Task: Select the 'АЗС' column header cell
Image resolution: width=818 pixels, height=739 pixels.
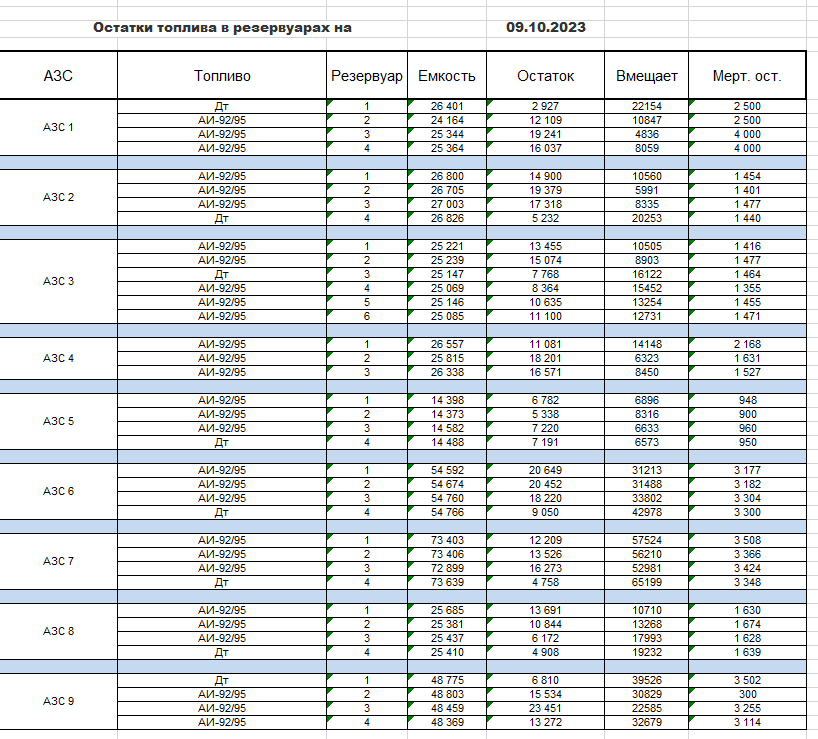Action: tap(58, 76)
